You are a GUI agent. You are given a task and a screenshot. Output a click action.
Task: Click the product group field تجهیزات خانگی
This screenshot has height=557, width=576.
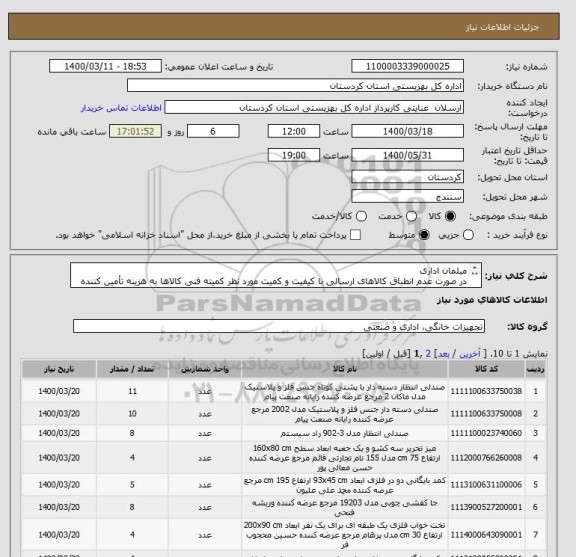(279, 326)
